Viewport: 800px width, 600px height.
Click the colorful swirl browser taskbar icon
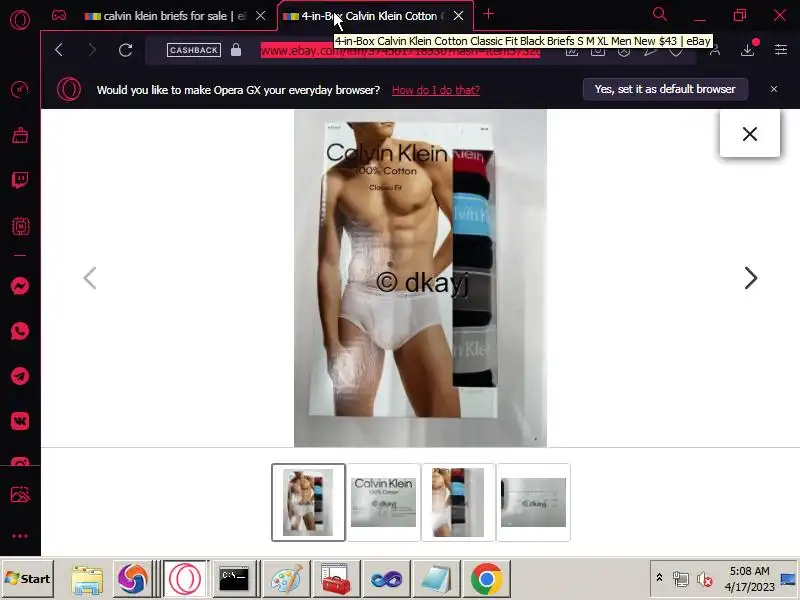[x=132, y=579]
